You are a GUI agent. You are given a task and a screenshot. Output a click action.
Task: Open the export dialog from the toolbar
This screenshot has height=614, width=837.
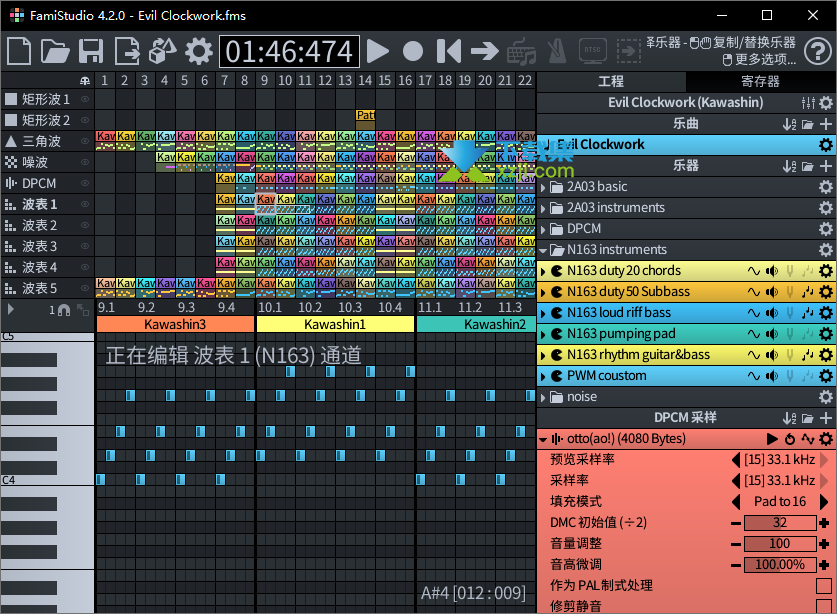tap(127, 51)
